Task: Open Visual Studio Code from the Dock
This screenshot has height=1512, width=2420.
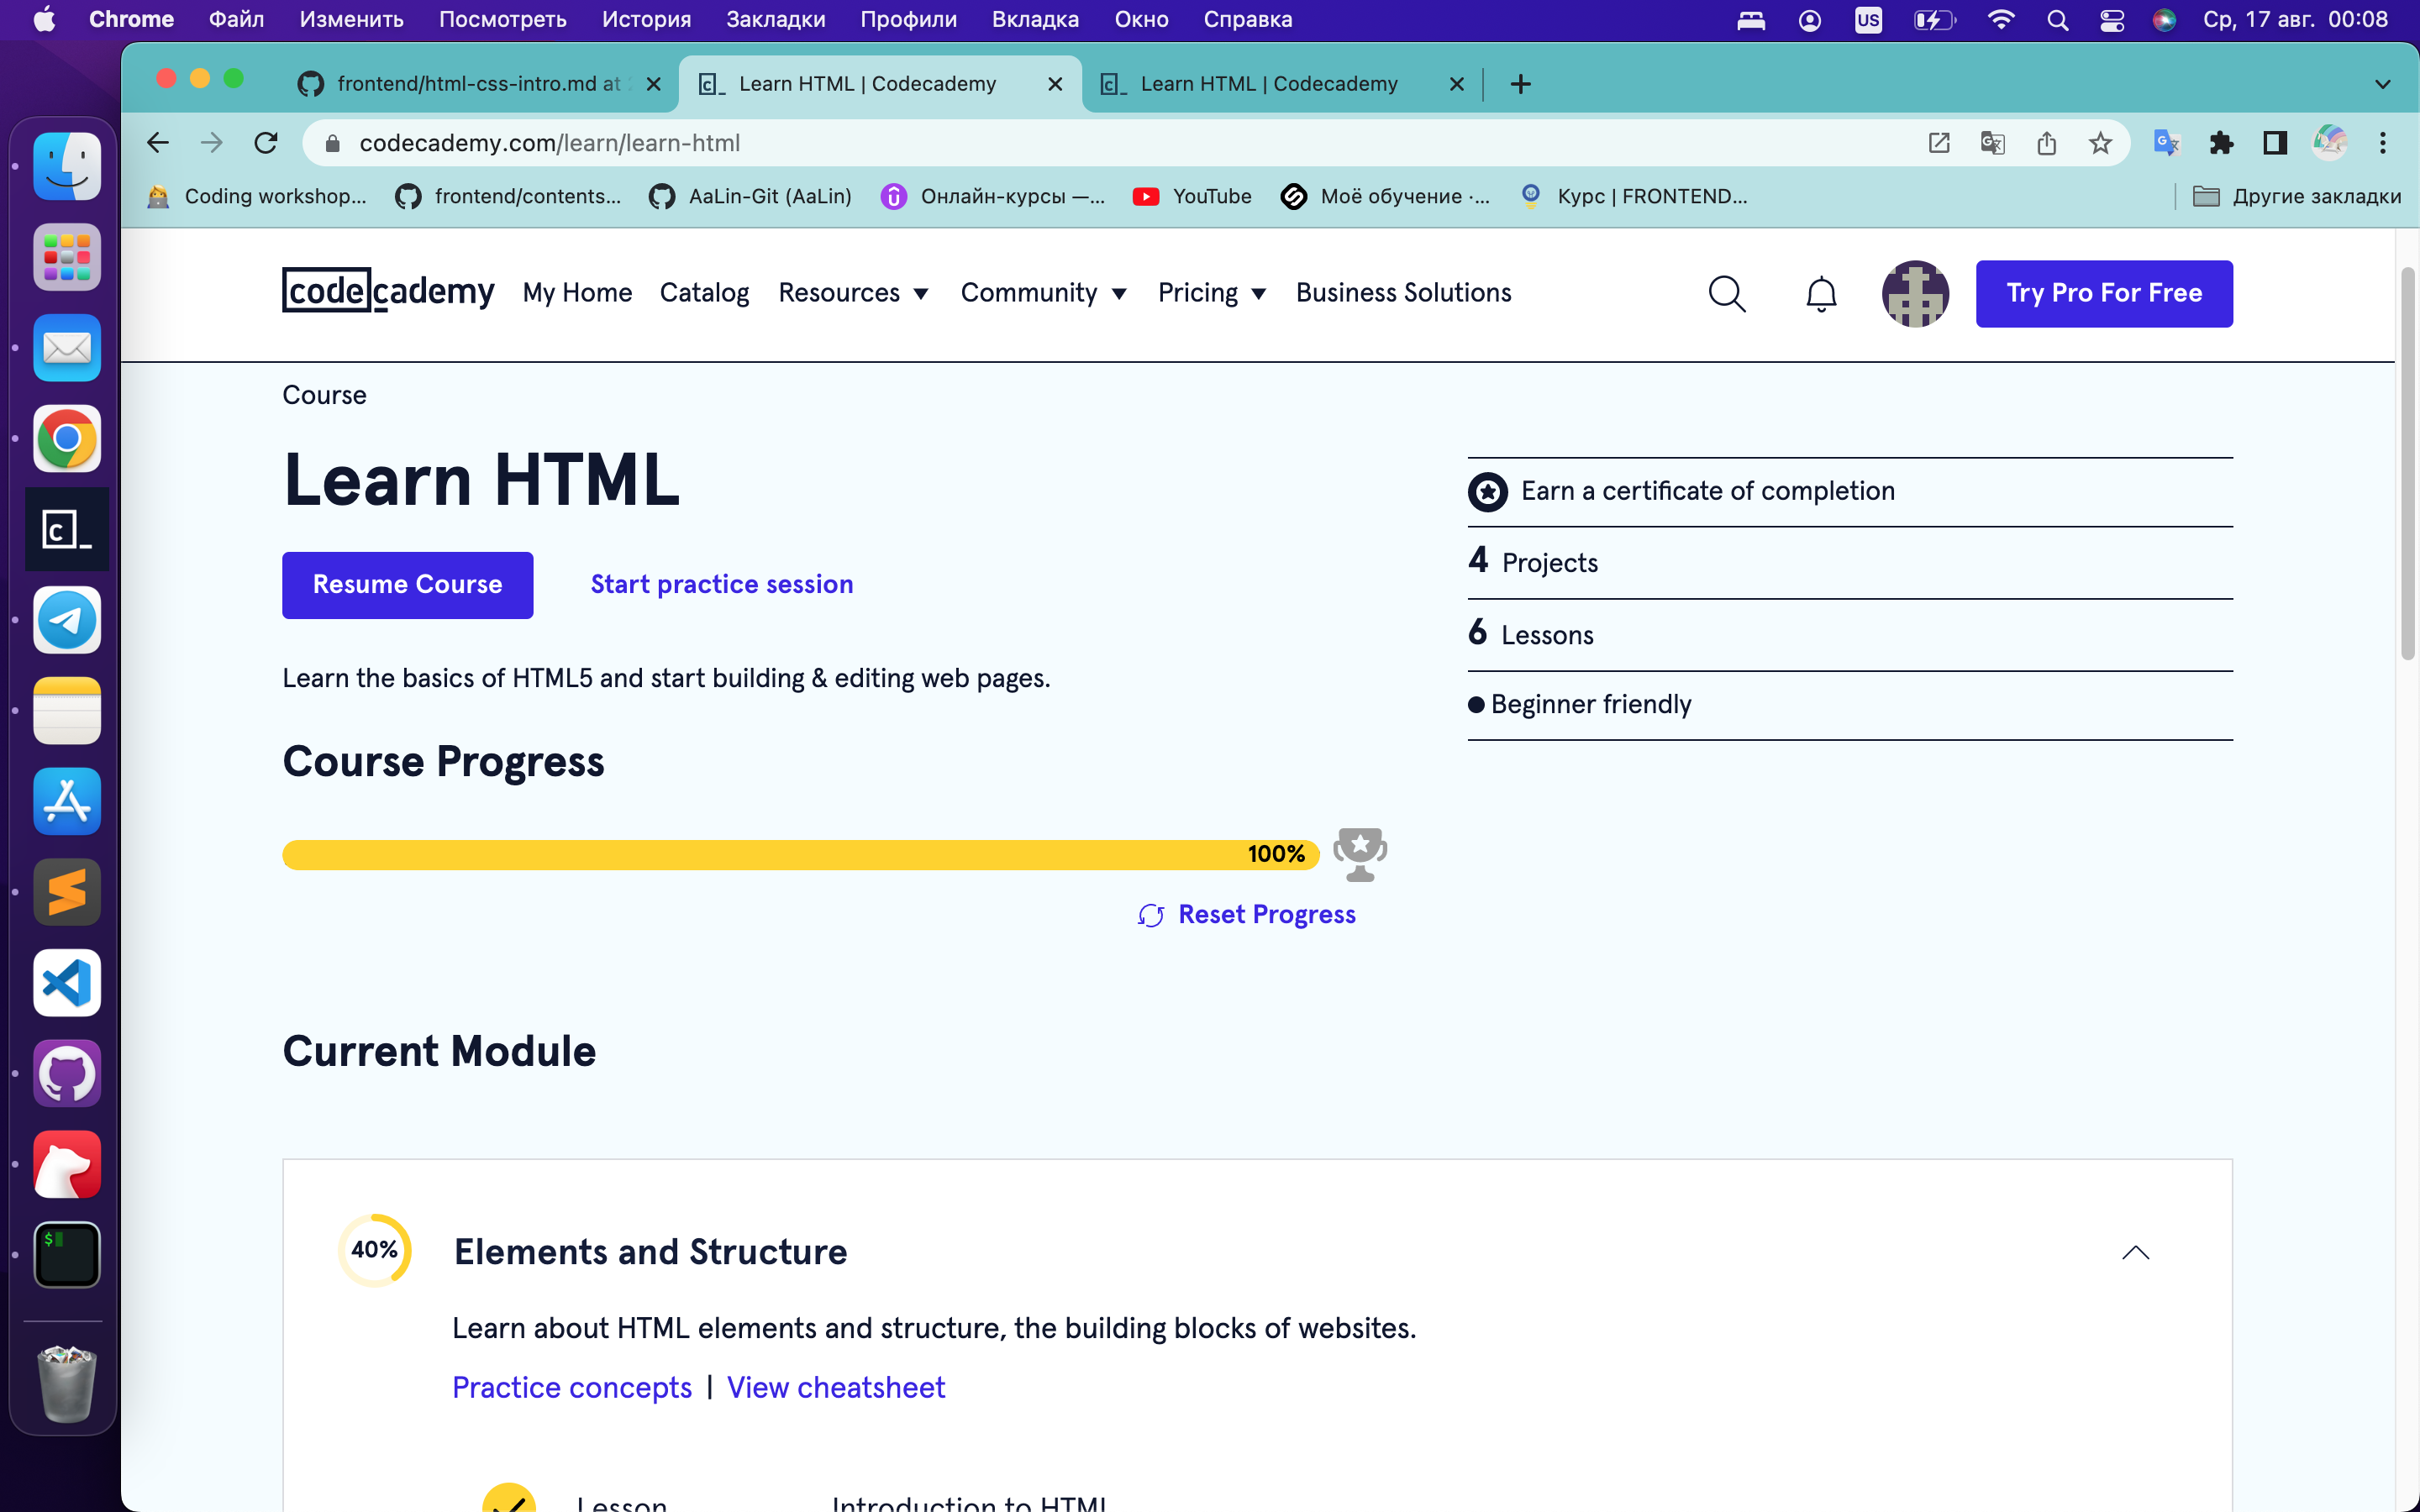Action: 67,983
